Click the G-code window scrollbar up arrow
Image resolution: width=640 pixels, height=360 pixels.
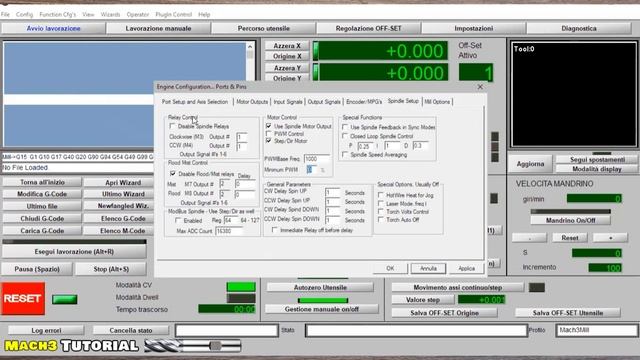point(250,47)
